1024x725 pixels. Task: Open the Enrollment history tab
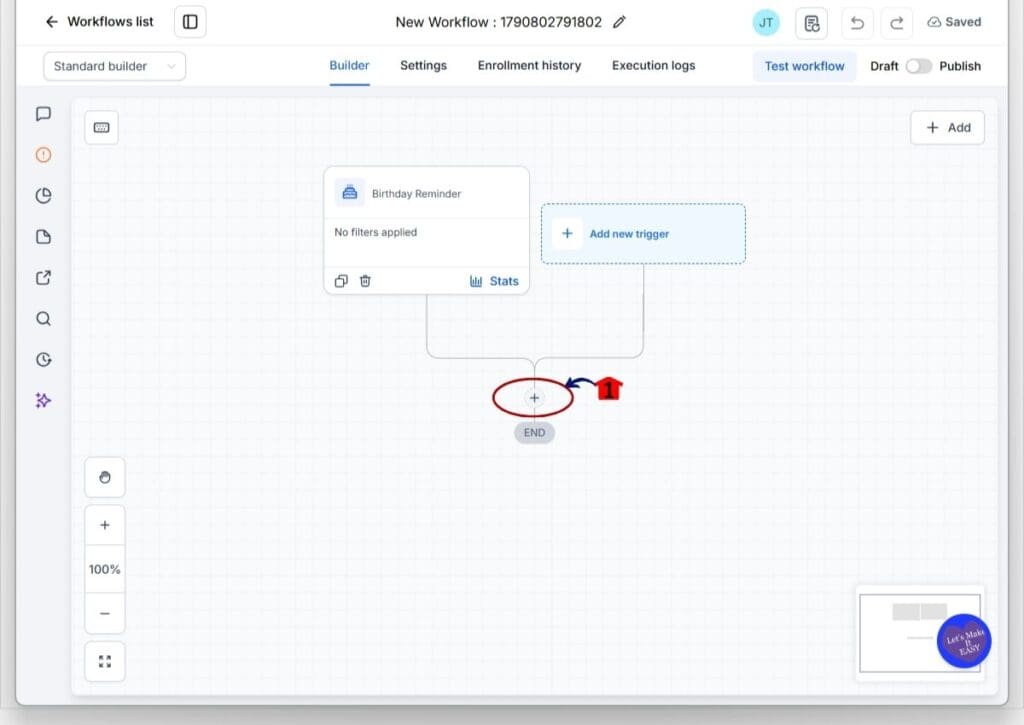pos(529,65)
